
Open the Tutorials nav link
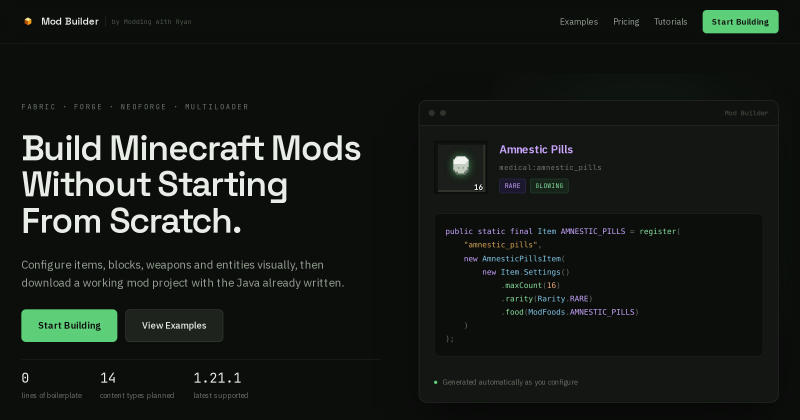(x=670, y=21)
